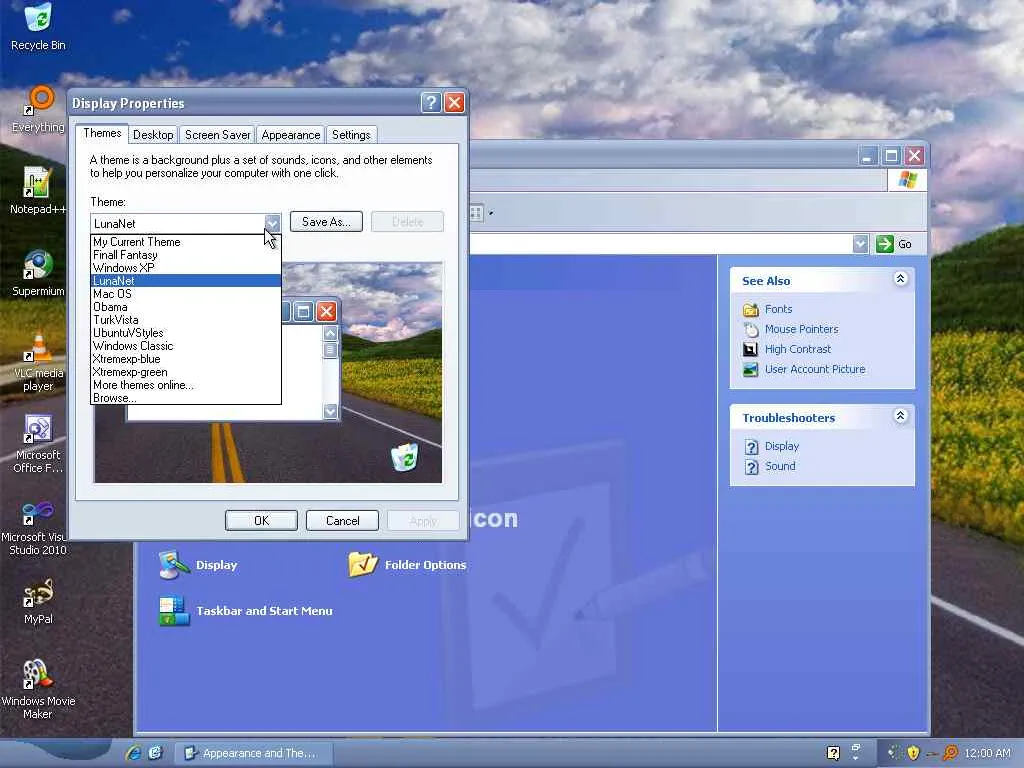Click the Fonts folder icon in See Also
The width and height of the screenshot is (1024, 768).
tap(750, 309)
